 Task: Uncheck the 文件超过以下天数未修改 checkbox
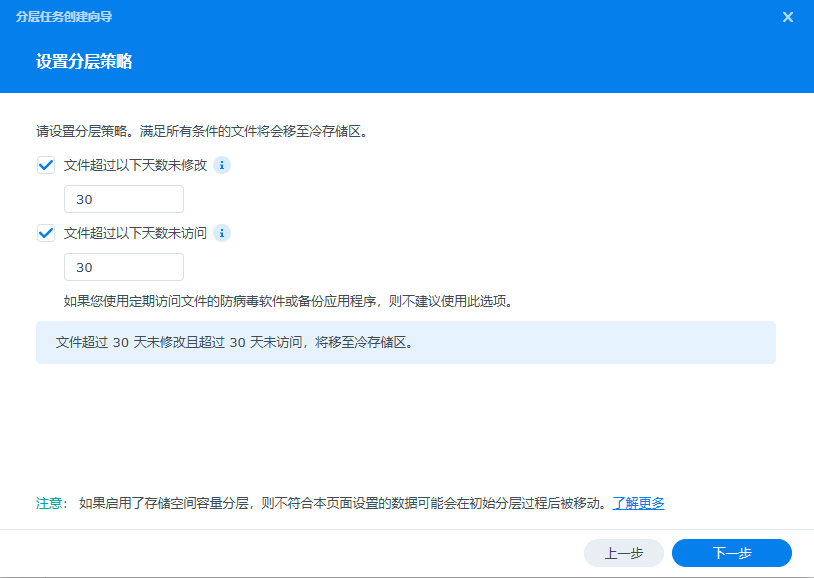(x=46, y=166)
